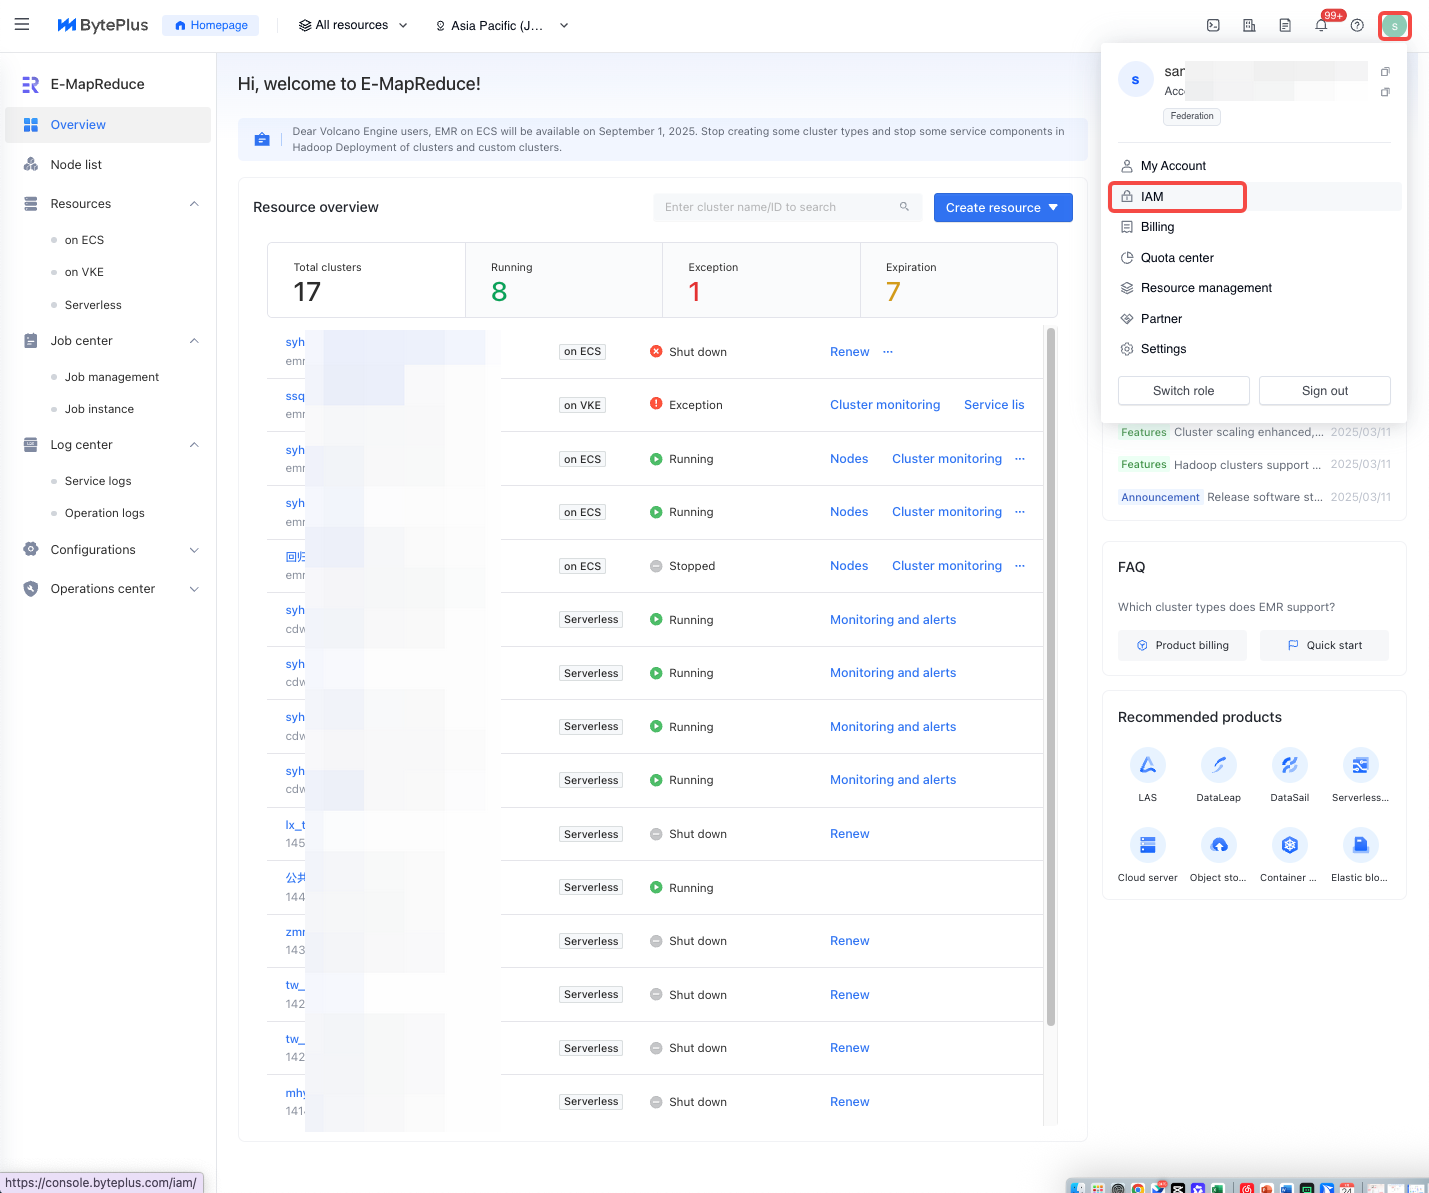
Task: Open the help question mark icon
Action: [x=1357, y=26]
